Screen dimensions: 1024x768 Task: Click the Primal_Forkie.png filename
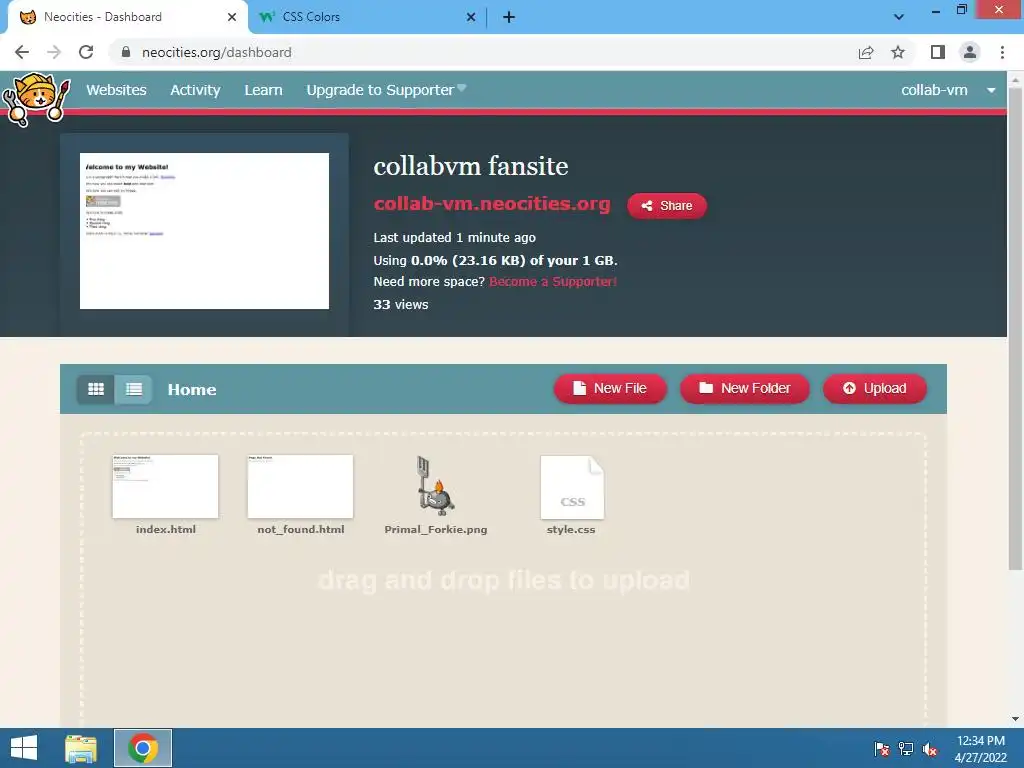click(x=436, y=530)
